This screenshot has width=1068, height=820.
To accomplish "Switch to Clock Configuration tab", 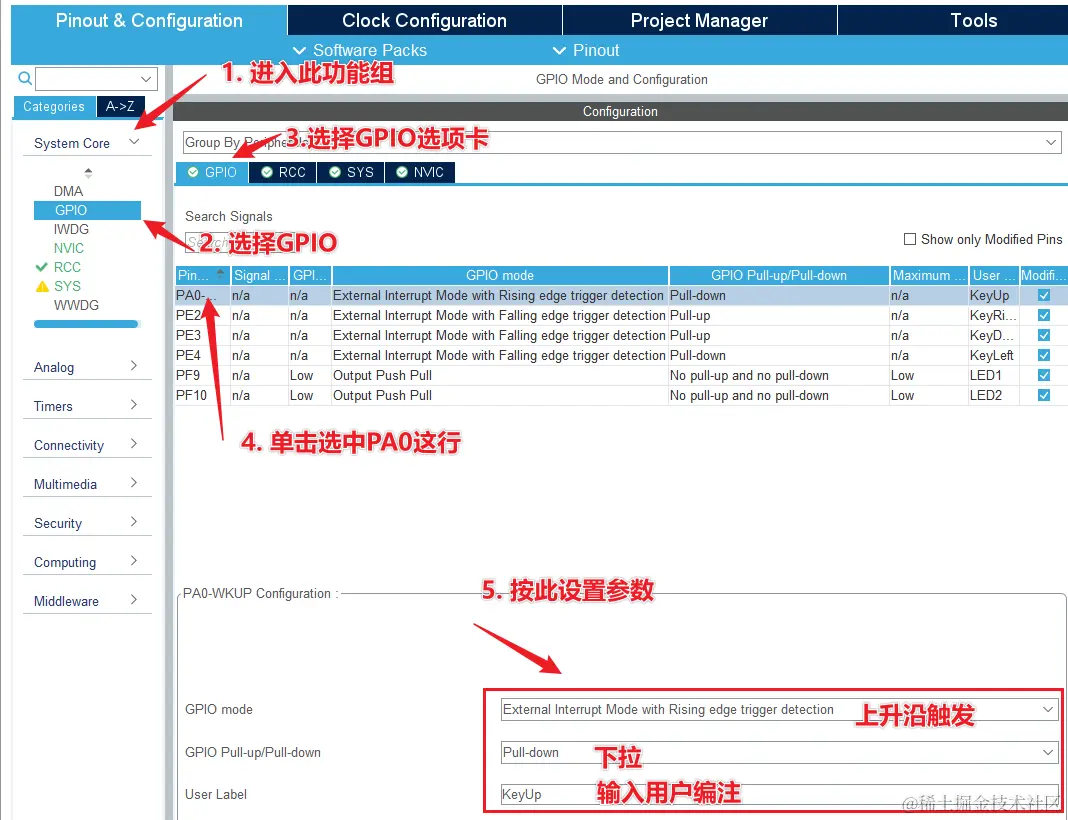I will [x=424, y=20].
